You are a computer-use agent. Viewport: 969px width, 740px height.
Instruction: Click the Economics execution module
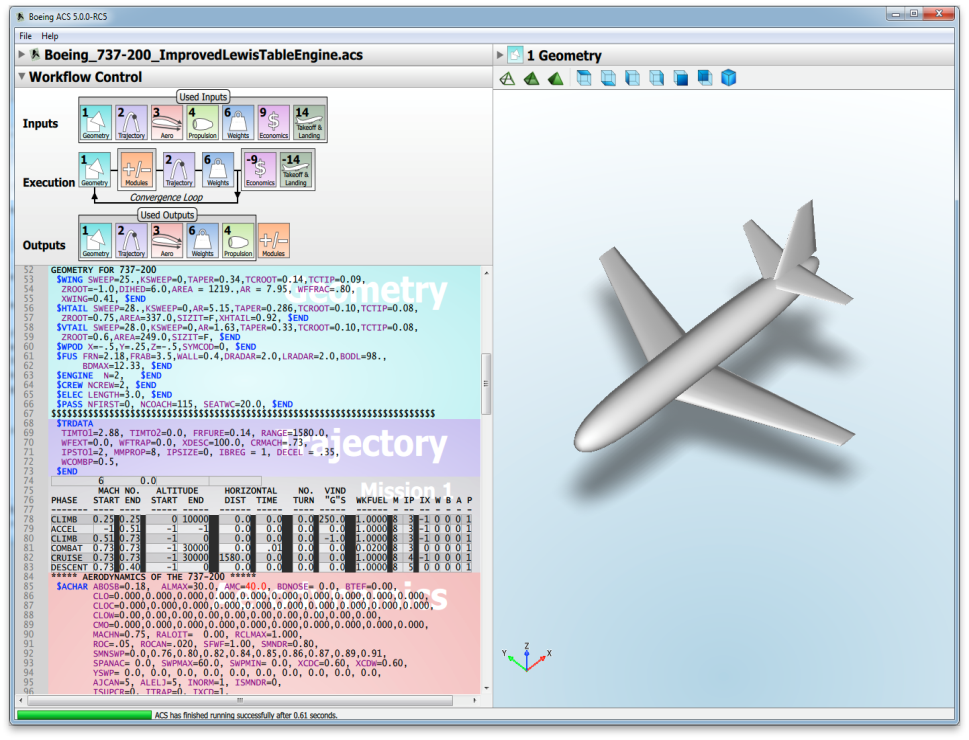pyautogui.click(x=260, y=170)
